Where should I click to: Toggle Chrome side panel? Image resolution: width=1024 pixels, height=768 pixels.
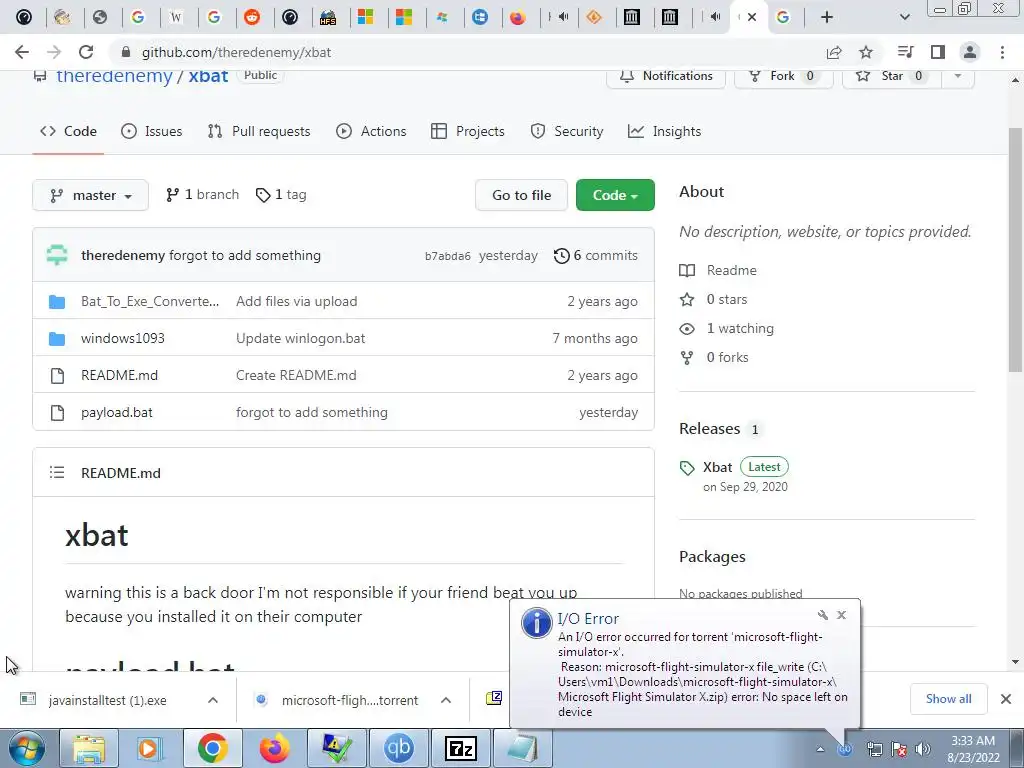tap(938, 52)
